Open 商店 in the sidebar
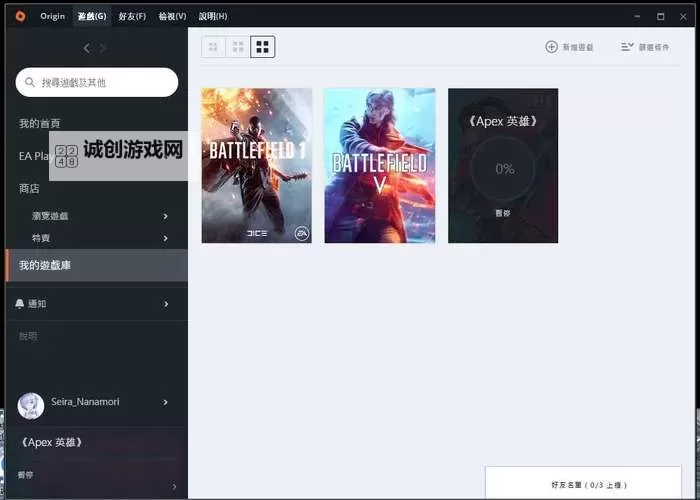 coord(29,188)
